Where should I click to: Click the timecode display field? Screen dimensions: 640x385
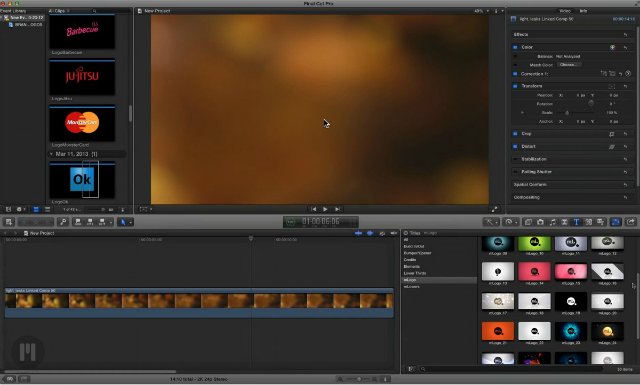321,222
